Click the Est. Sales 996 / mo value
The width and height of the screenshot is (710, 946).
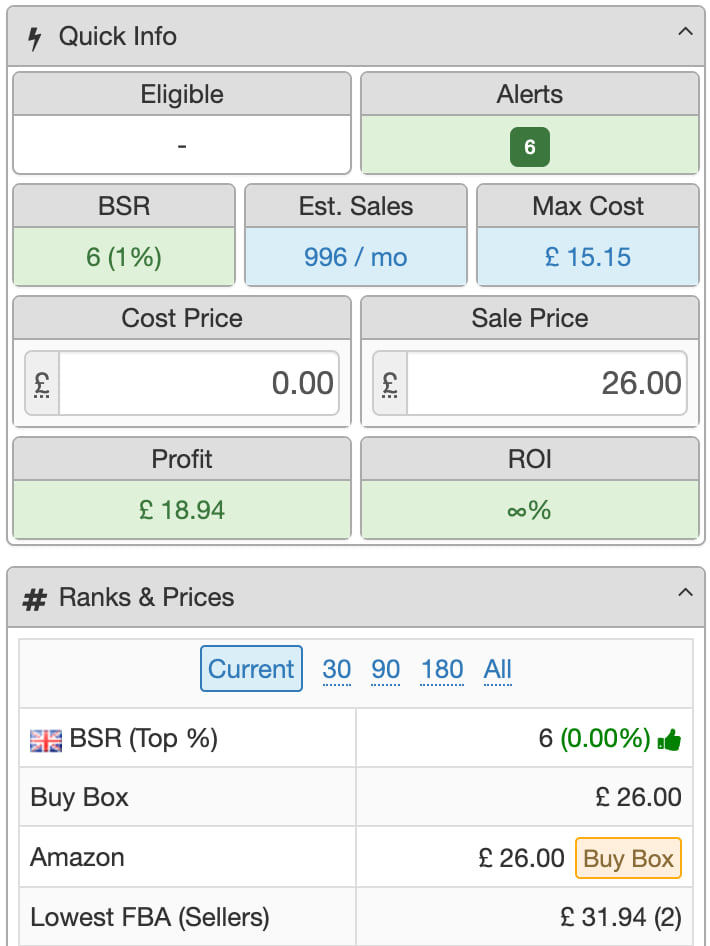(356, 258)
